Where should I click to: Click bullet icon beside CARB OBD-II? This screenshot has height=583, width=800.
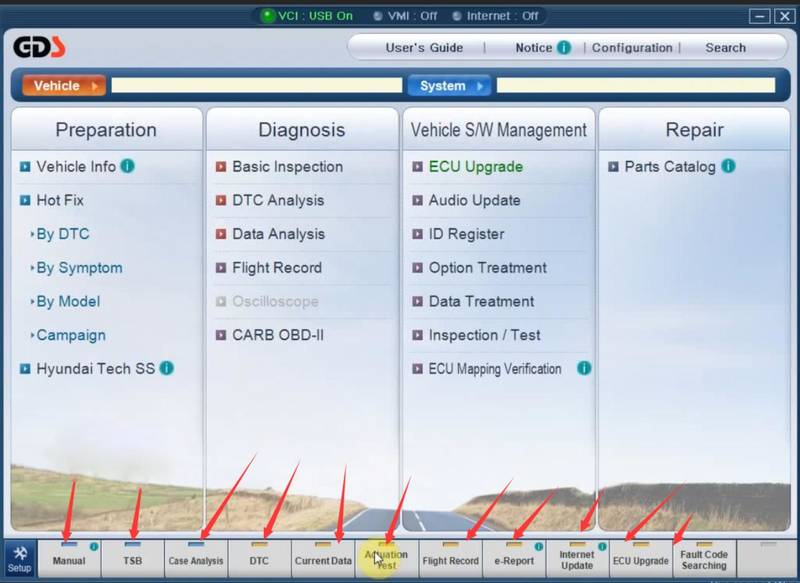(x=221, y=335)
